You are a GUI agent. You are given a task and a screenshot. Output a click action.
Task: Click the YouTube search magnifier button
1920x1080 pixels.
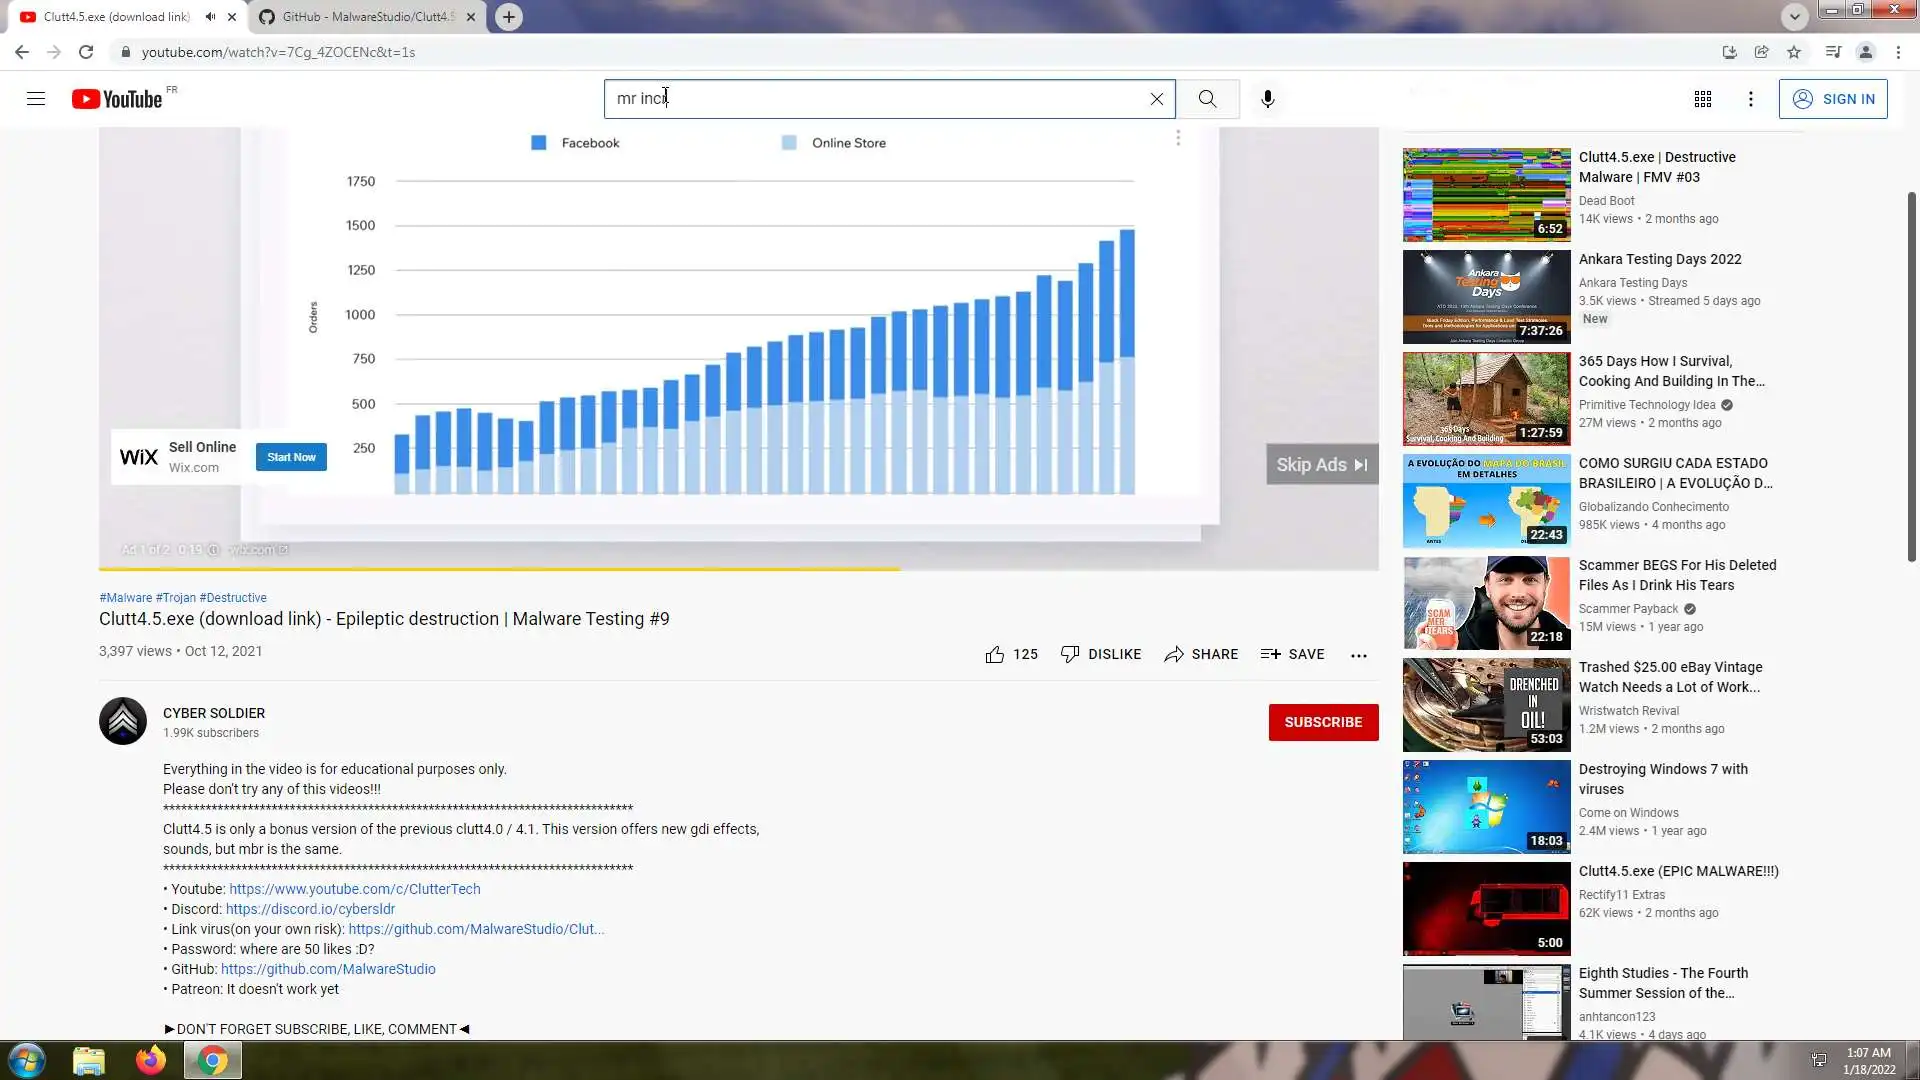pos(1207,99)
